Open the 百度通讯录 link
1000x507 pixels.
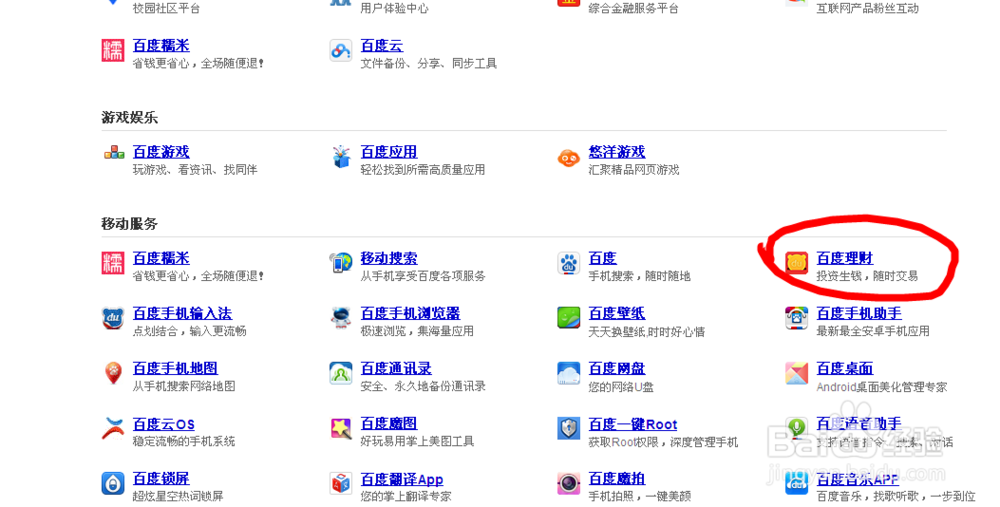click(395, 369)
